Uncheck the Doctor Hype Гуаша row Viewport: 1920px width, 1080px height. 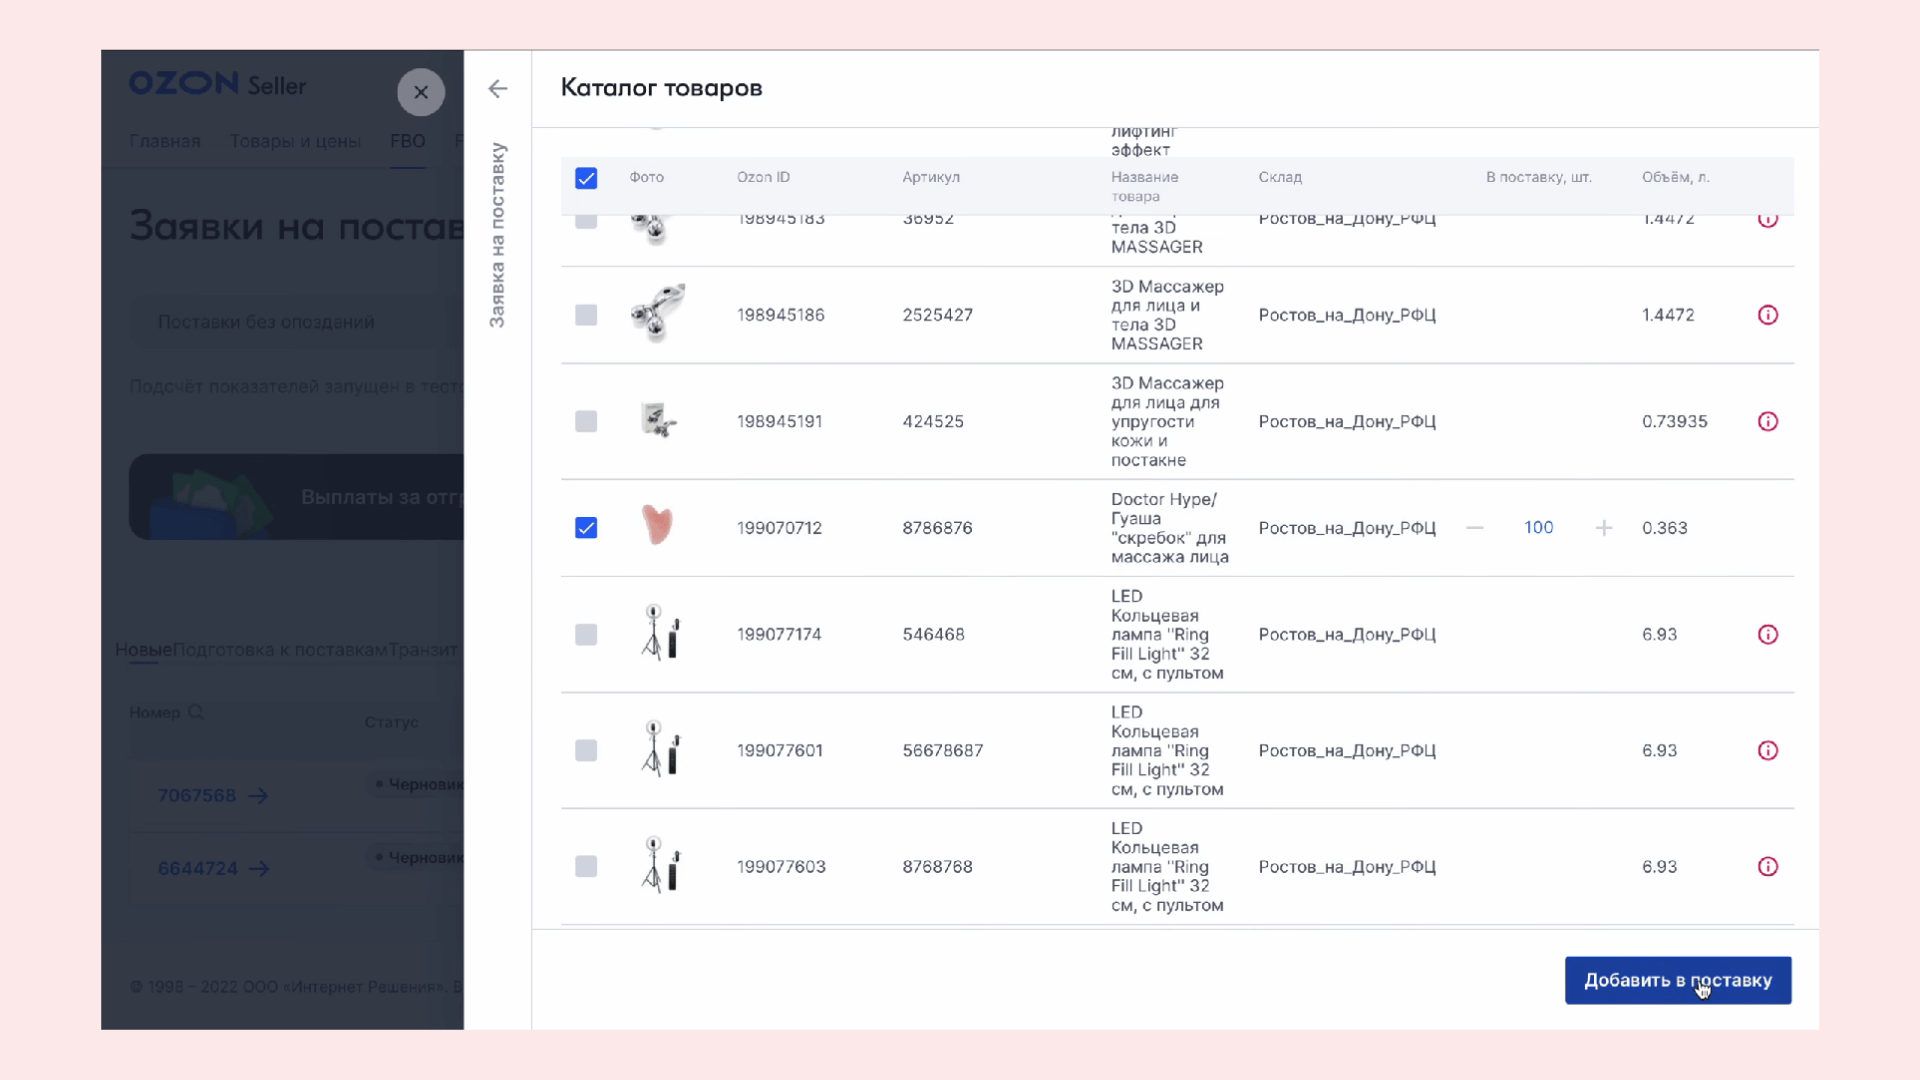[586, 527]
